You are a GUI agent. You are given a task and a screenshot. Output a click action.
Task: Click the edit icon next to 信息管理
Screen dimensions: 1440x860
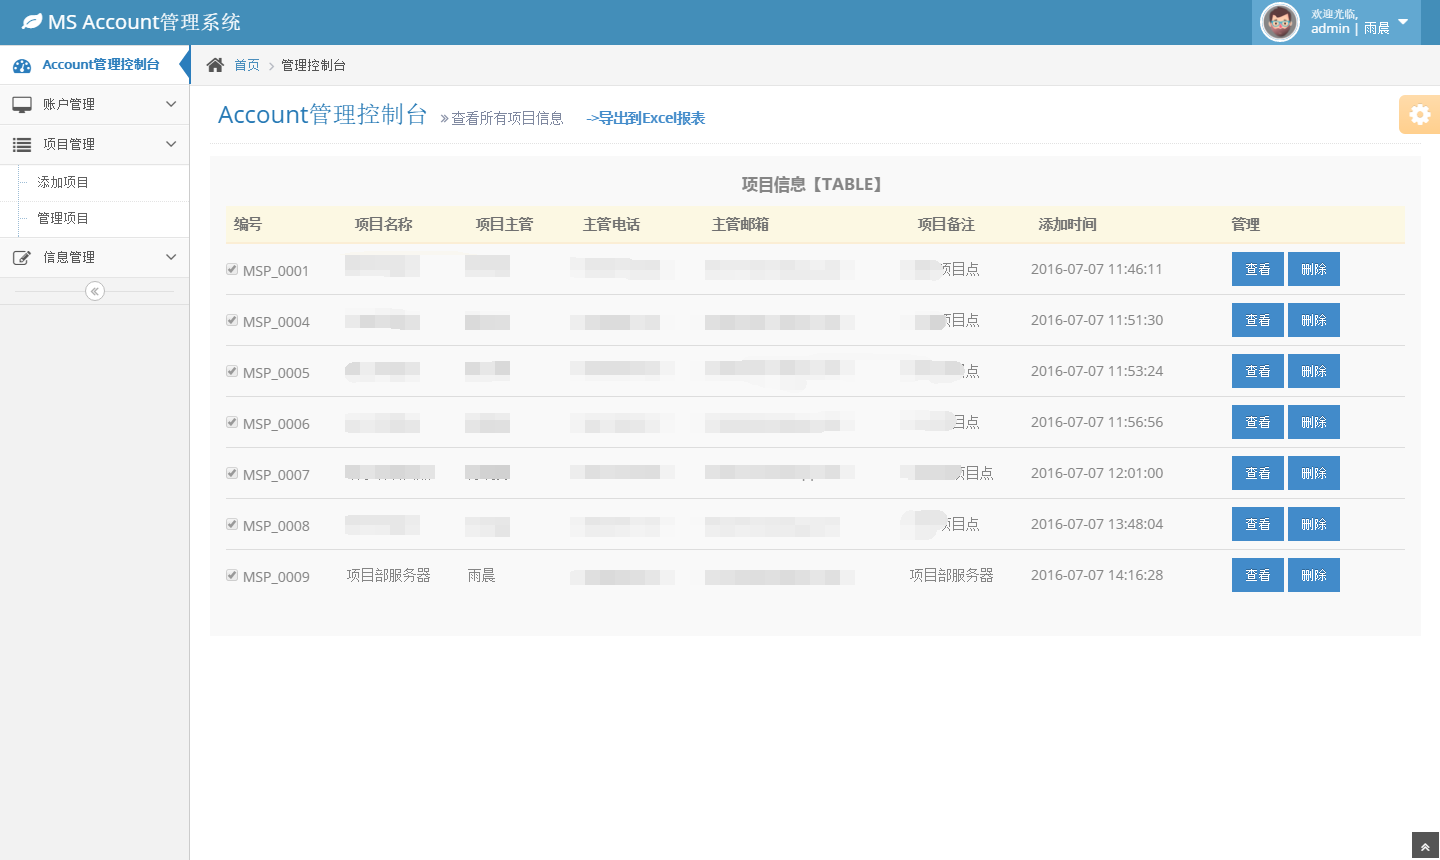coord(22,258)
